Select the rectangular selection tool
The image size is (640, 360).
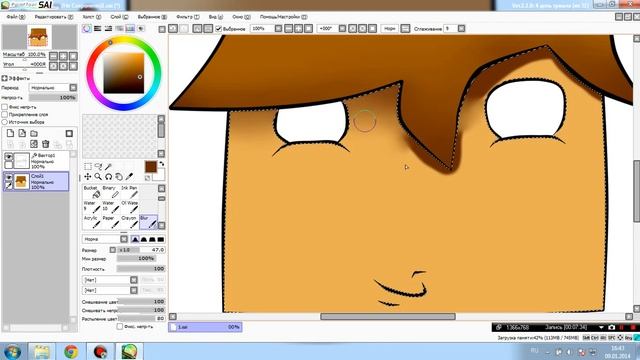[88, 167]
